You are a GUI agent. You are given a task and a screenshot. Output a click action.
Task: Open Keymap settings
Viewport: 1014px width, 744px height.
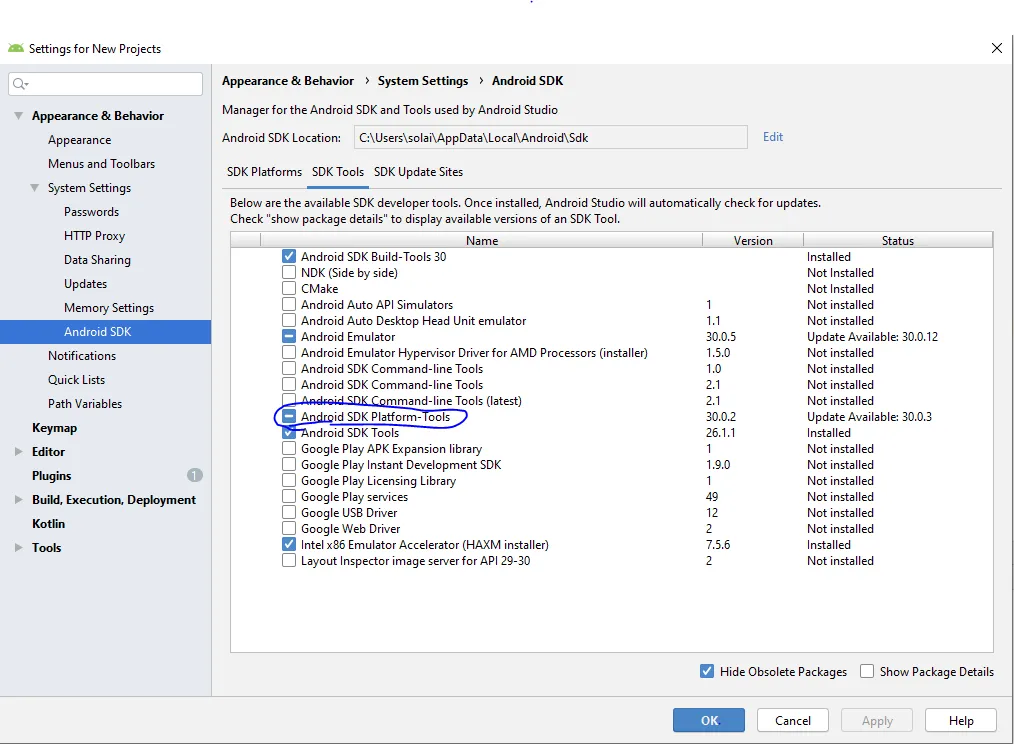pyautogui.click(x=54, y=428)
